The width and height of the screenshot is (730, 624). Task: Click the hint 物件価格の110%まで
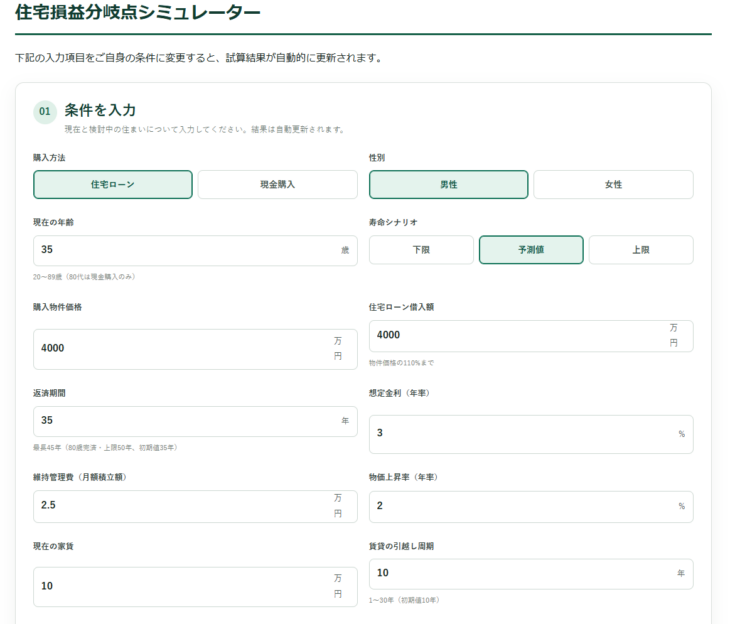401,363
